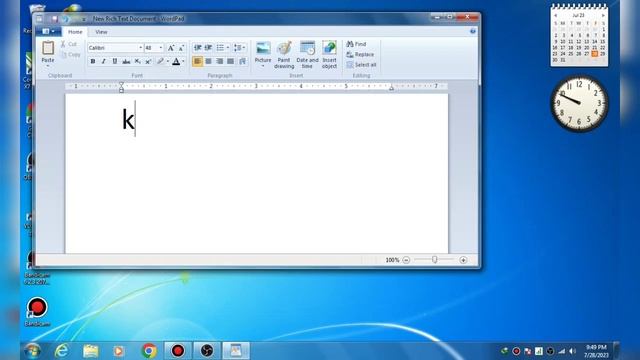This screenshot has width=640, height=360.
Task: Click the text color A icon
Action: click(x=176, y=61)
